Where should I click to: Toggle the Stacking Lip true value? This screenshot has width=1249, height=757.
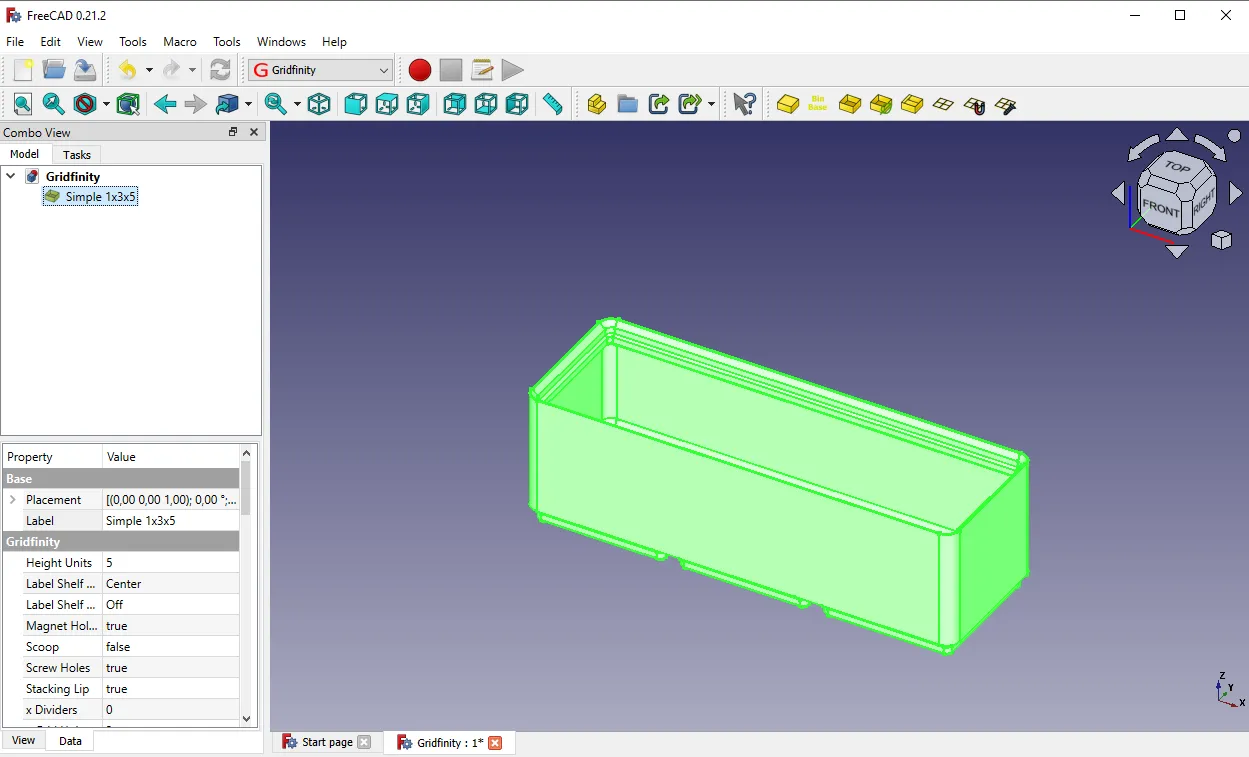(x=170, y=689)
